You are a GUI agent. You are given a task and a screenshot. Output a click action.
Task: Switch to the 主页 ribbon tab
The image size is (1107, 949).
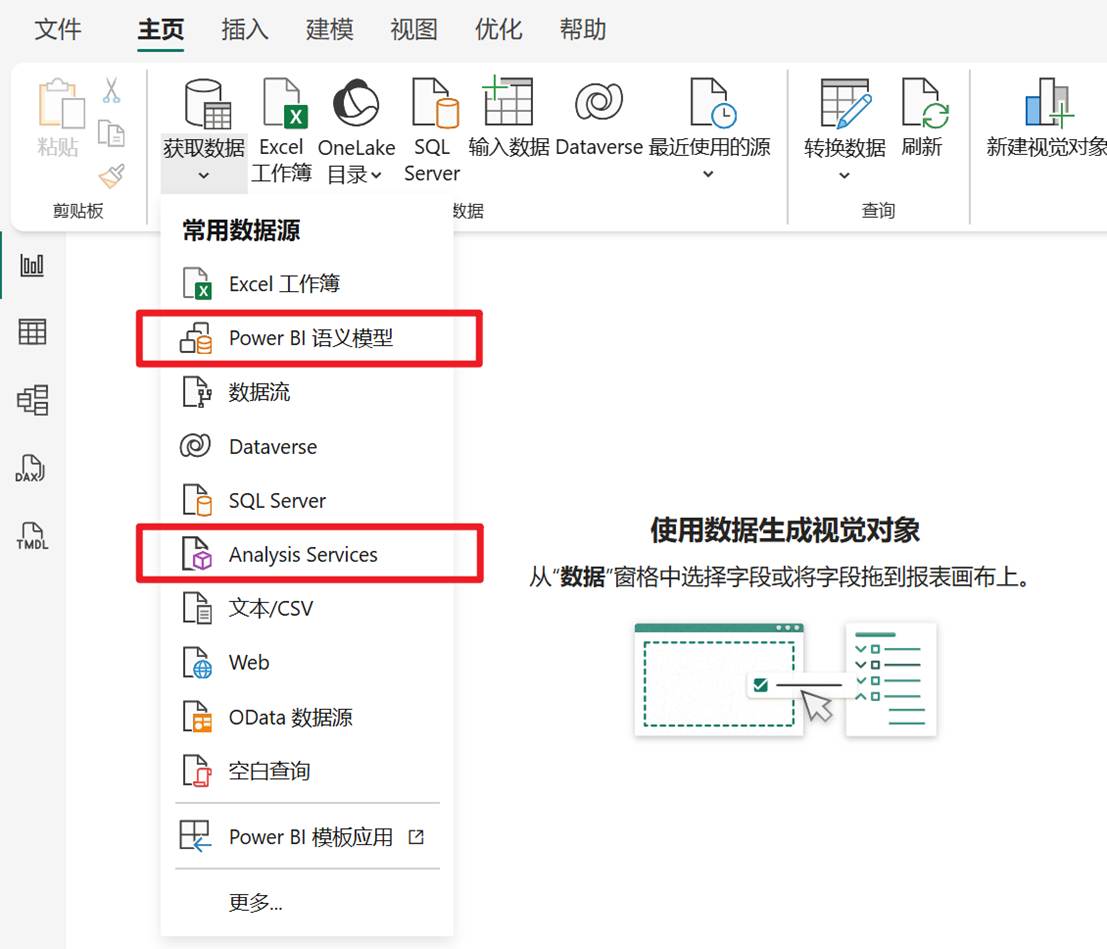tap(160, 30)
